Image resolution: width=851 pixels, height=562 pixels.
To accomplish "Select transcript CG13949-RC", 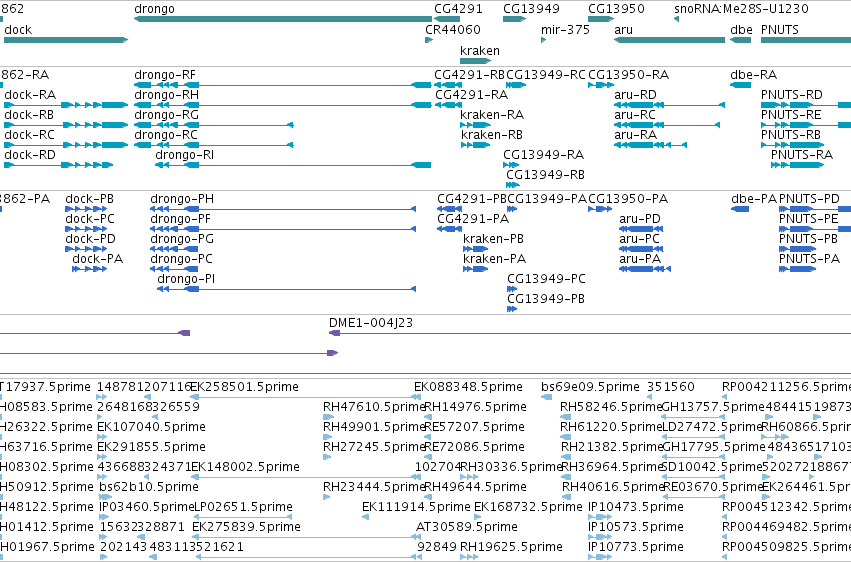I will pyautogui.click(x=516, y=85).
